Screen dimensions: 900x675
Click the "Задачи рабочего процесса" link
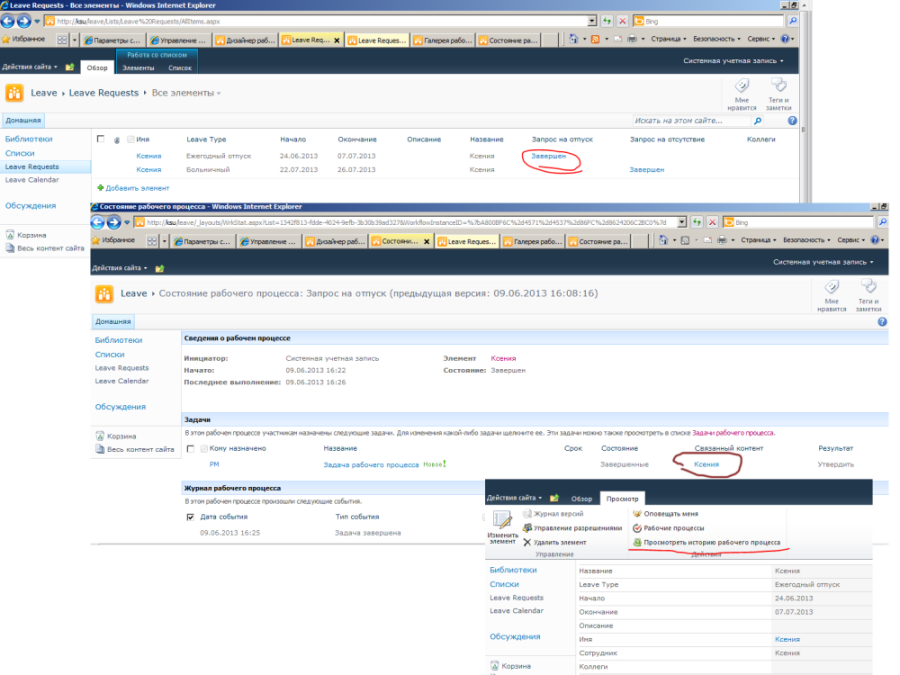coord(732,433)
